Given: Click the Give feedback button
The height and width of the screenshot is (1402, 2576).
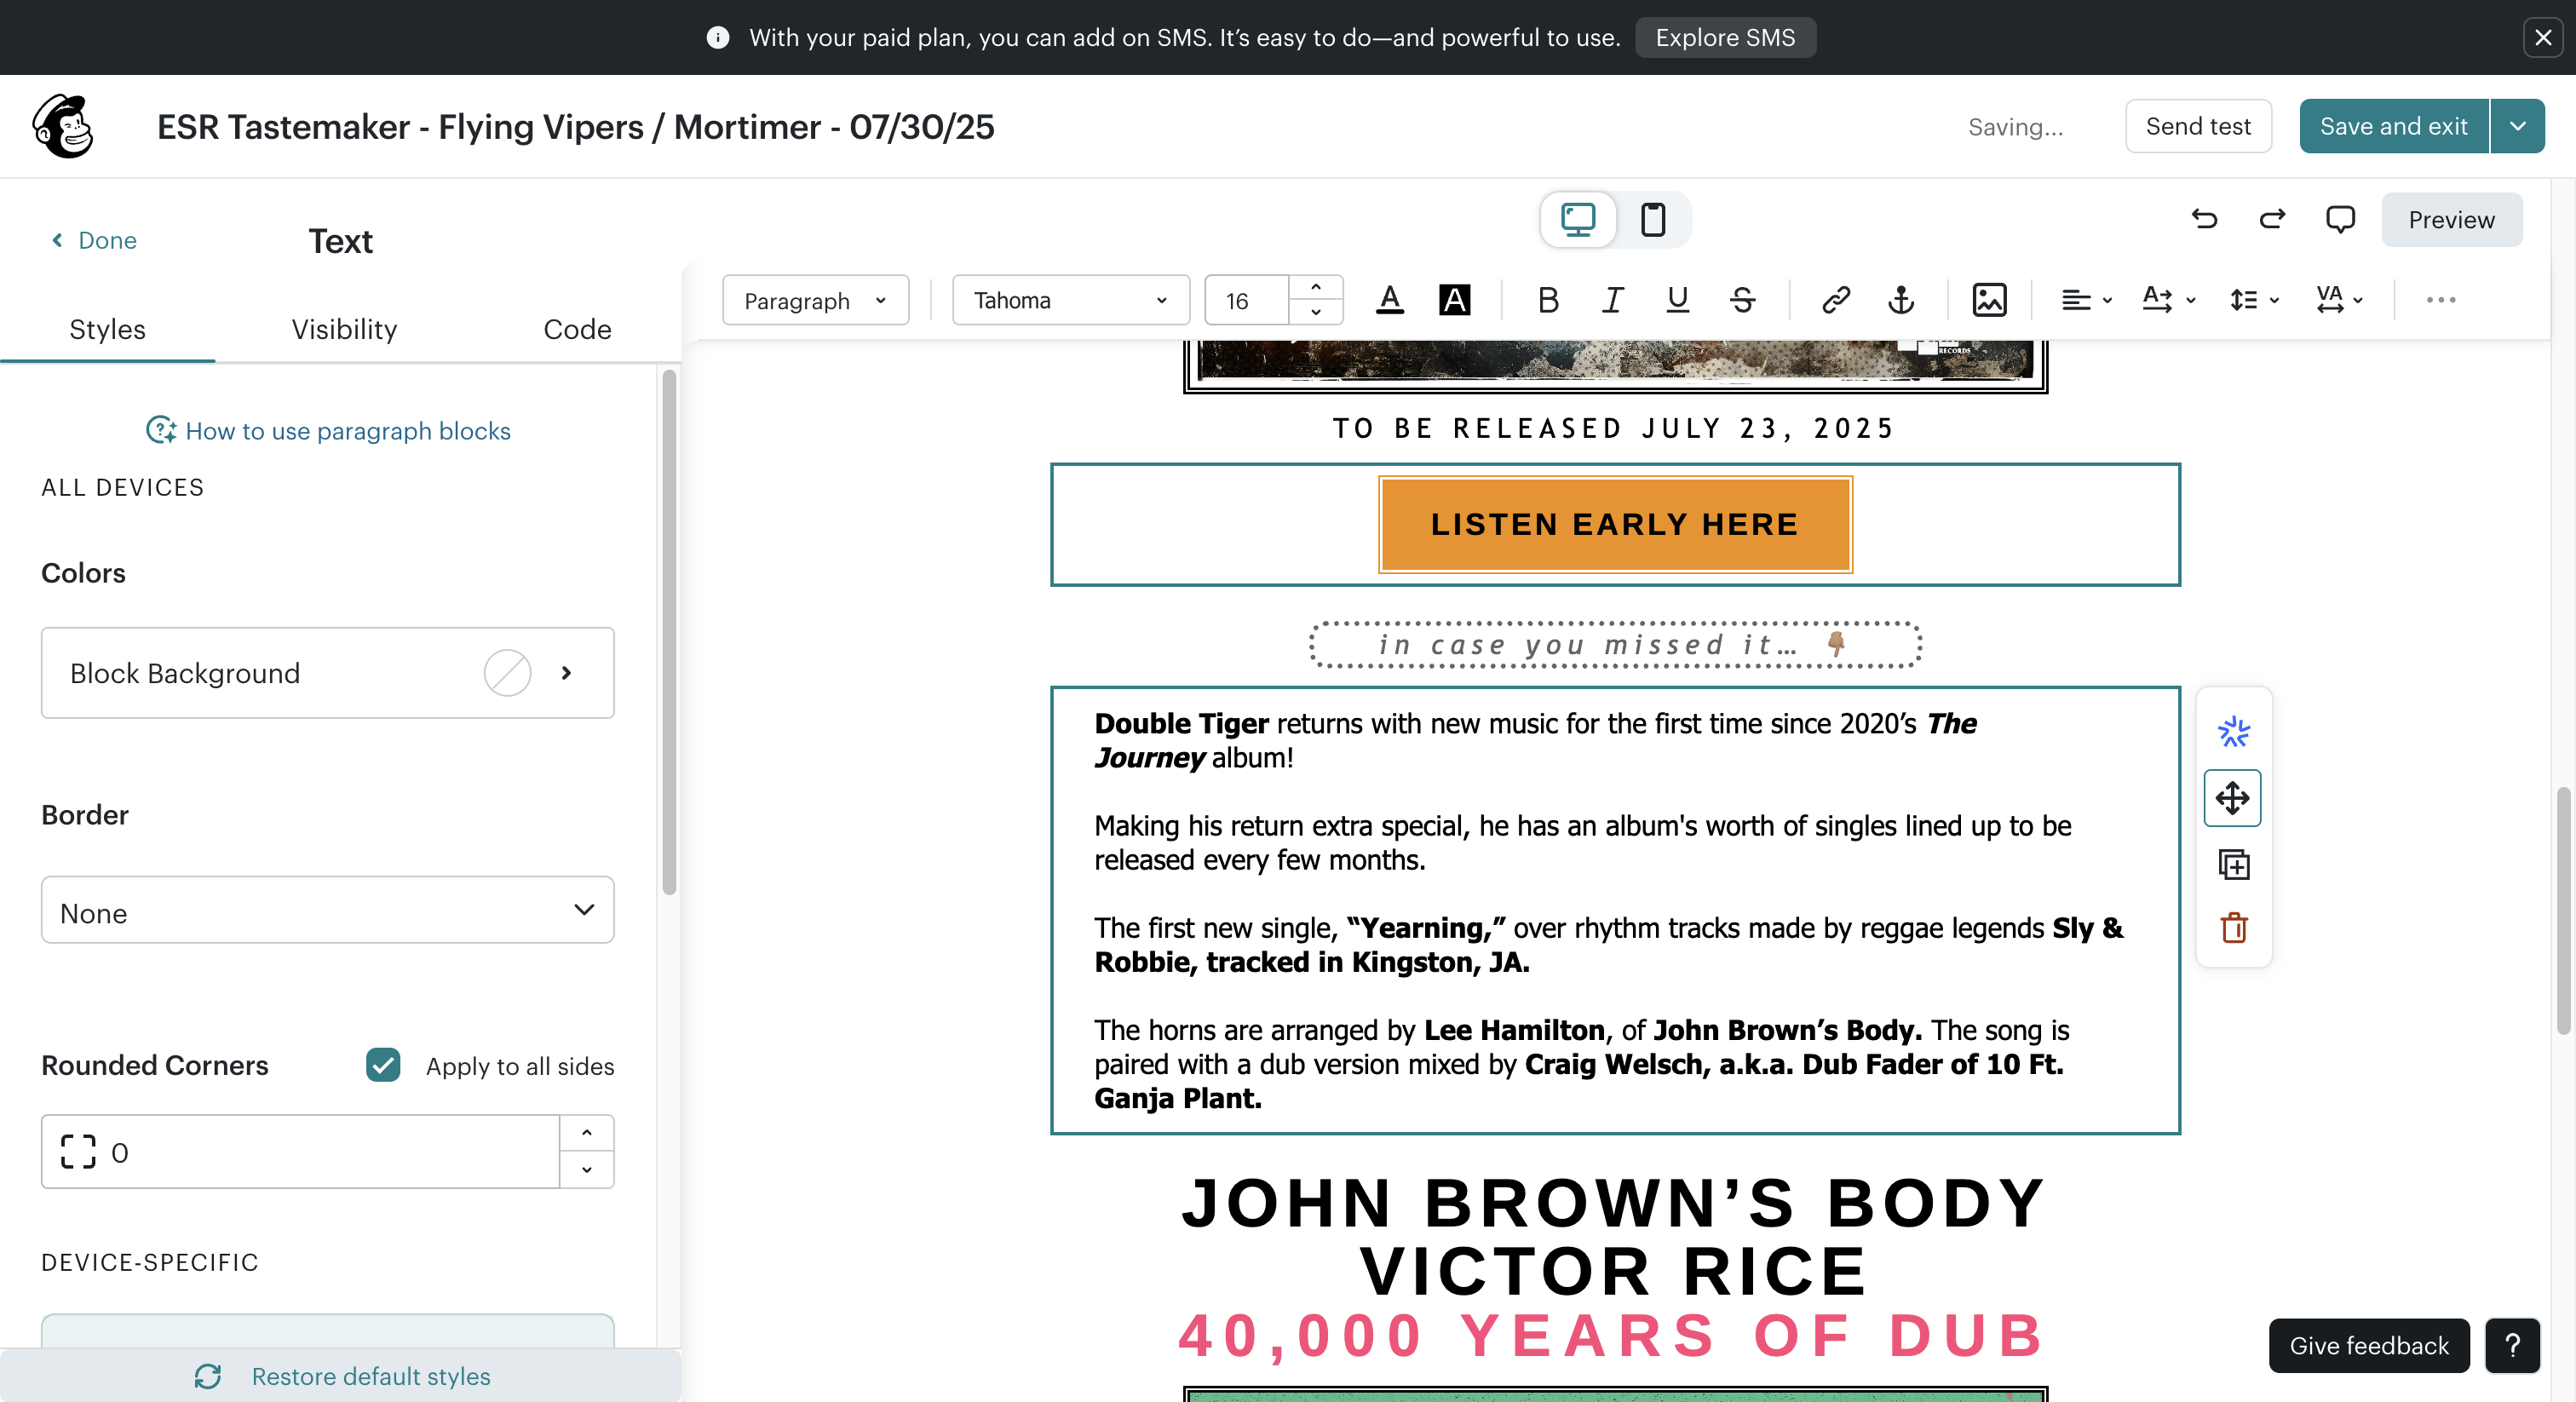Looking at the screenshot, I should [x=2369, y=1345].
